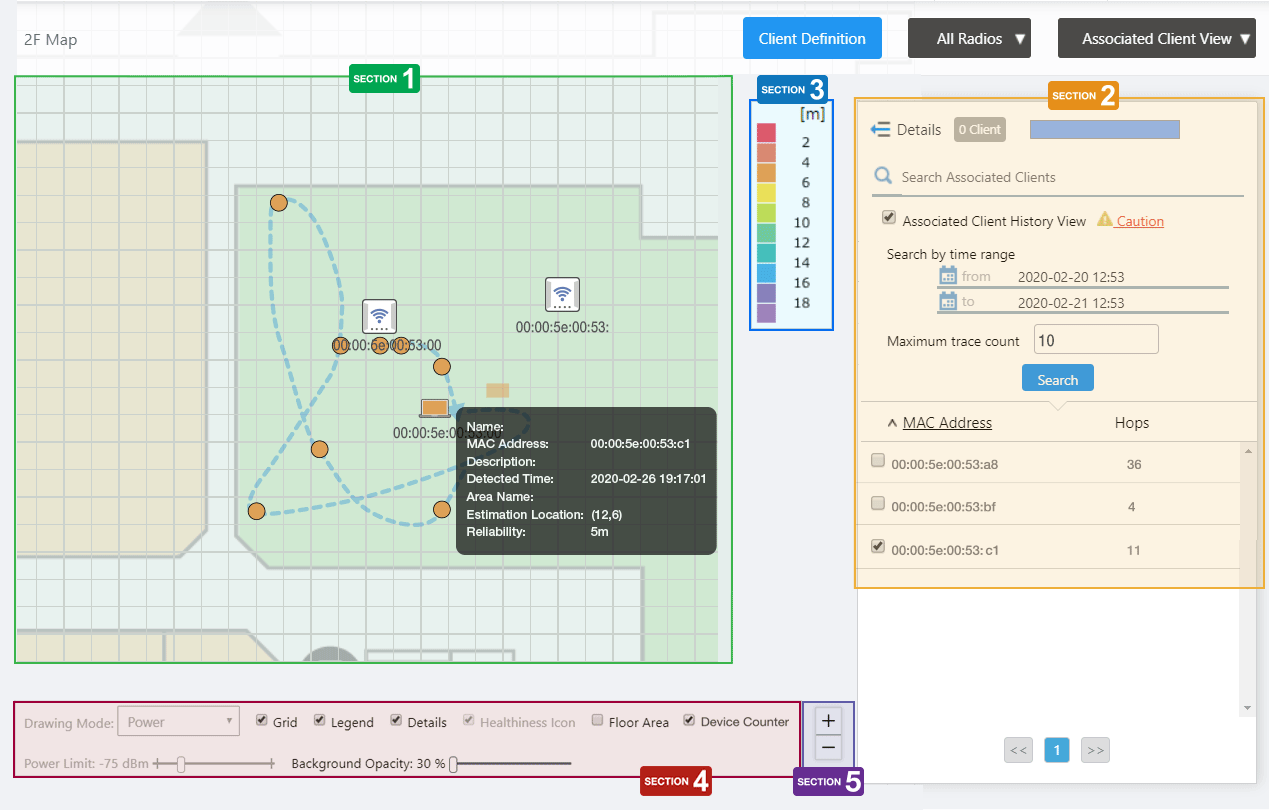This screenshot has width=1269, height=810.
Task: Open the 'from' date calendar icon
Action: (948, 276)
